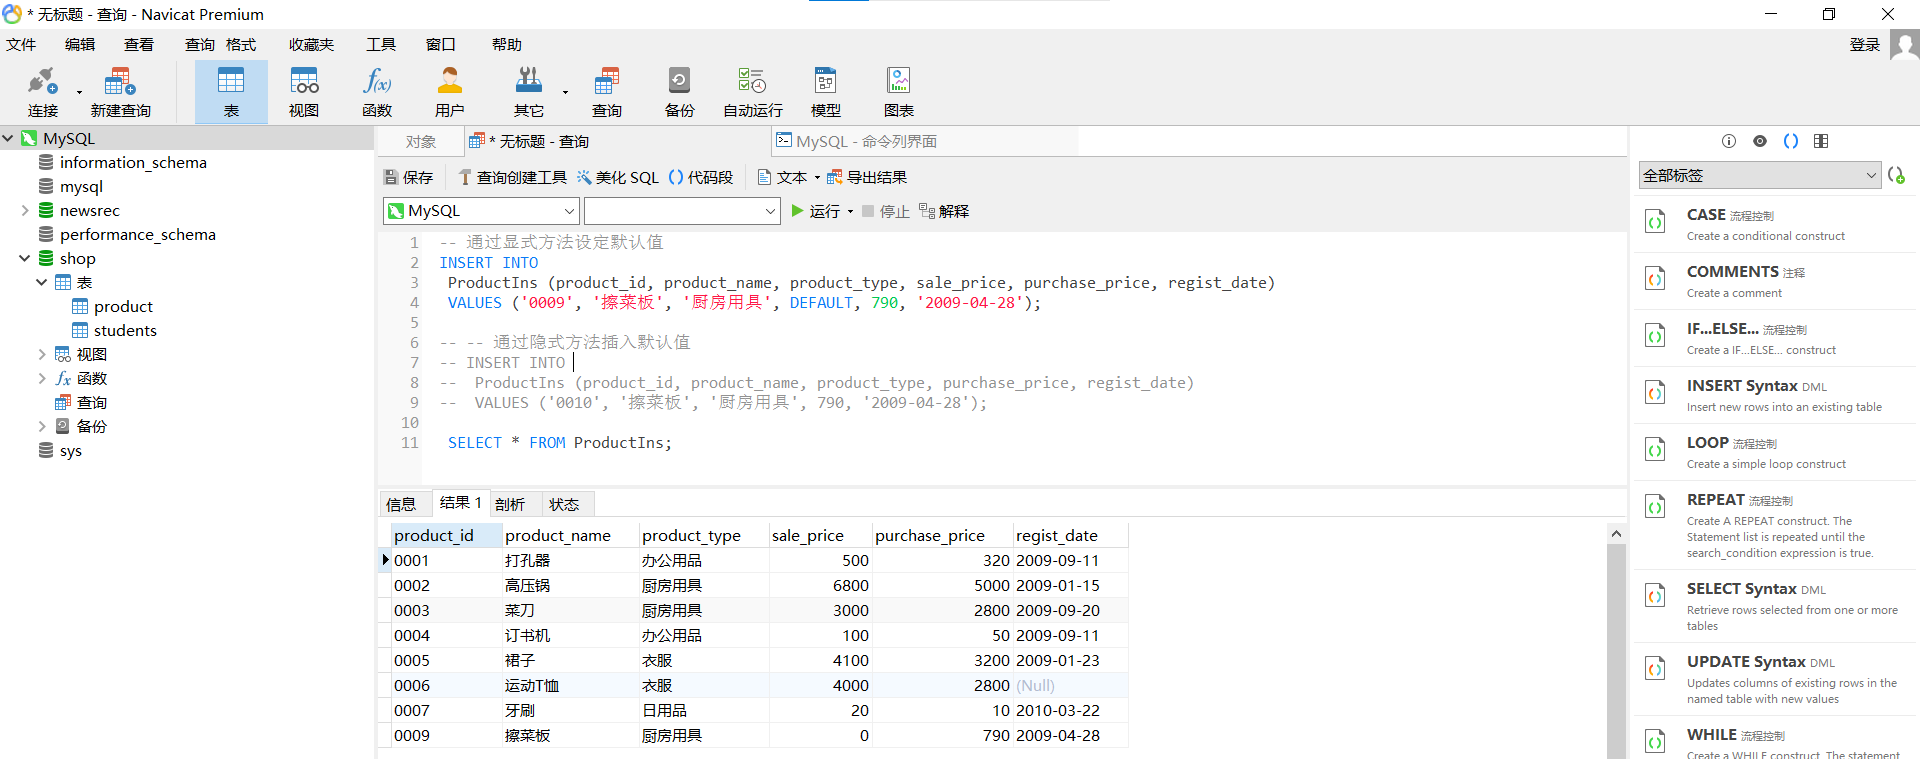Open the 文本 dropdown arrow
Screen dimensions: 1920x759
click(x=817, y=178)
